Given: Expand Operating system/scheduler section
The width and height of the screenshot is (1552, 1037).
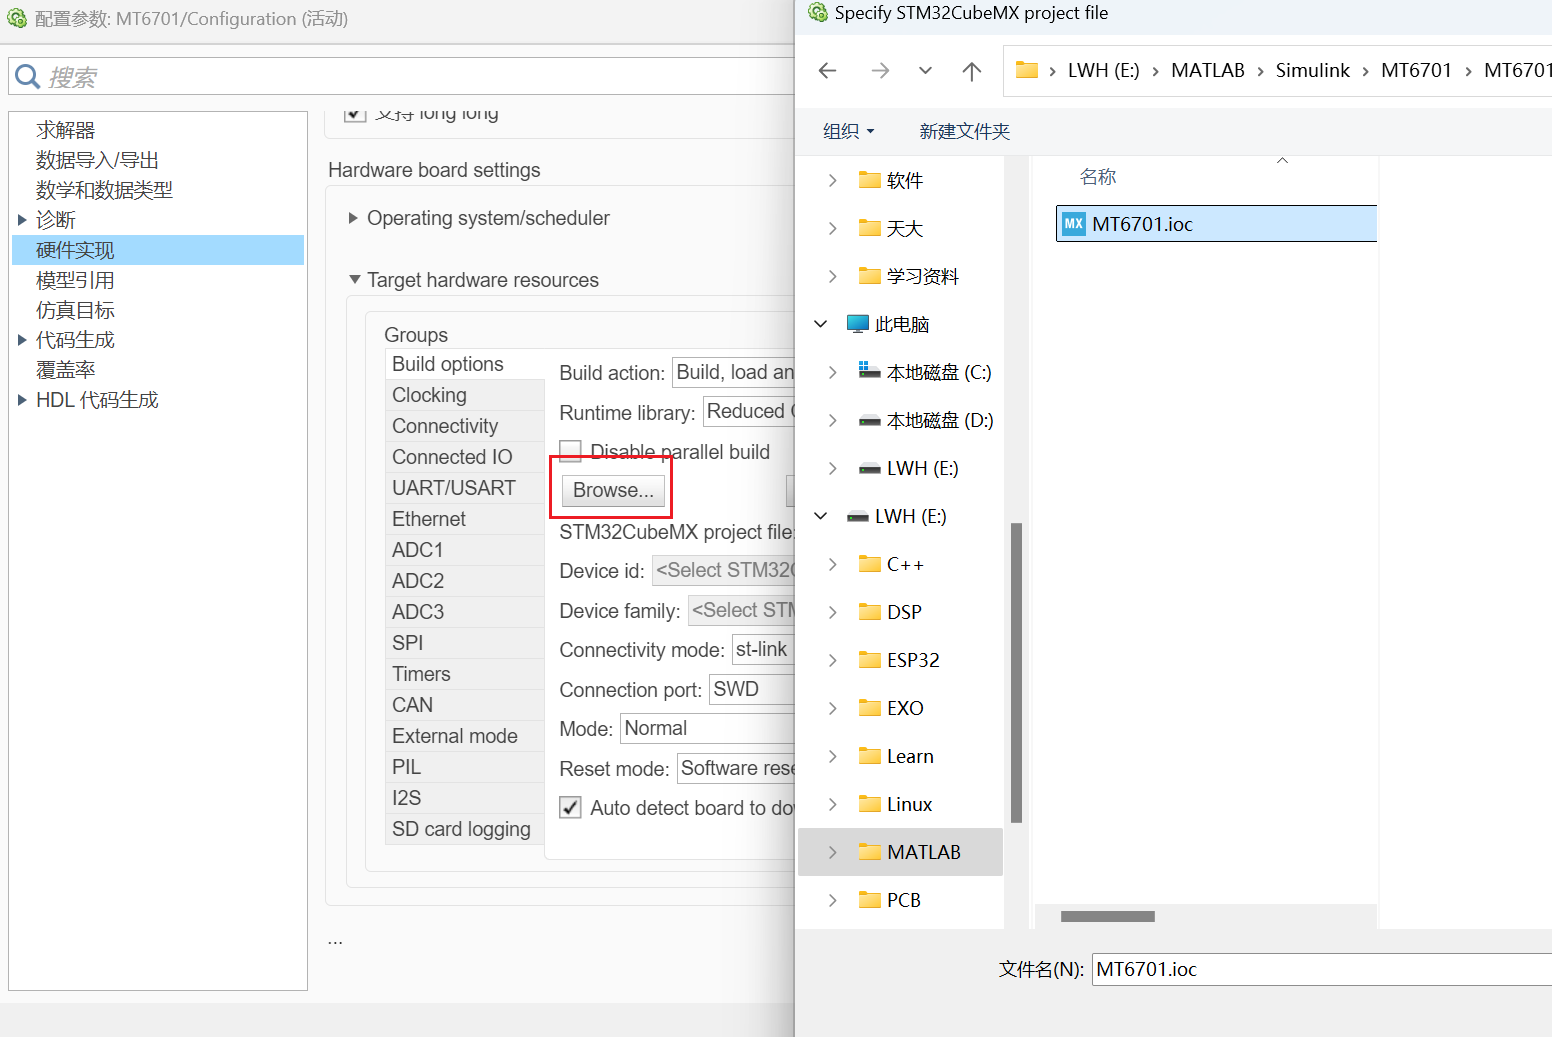Looking at the screenshot, I should [353, 218].
